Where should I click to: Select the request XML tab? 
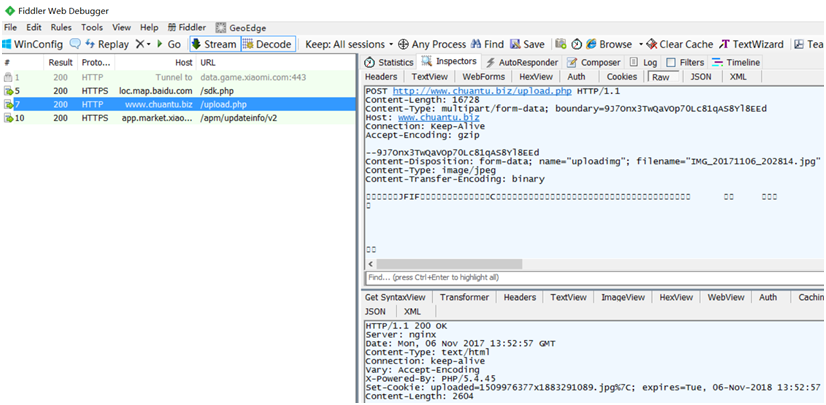click(738, 76)
